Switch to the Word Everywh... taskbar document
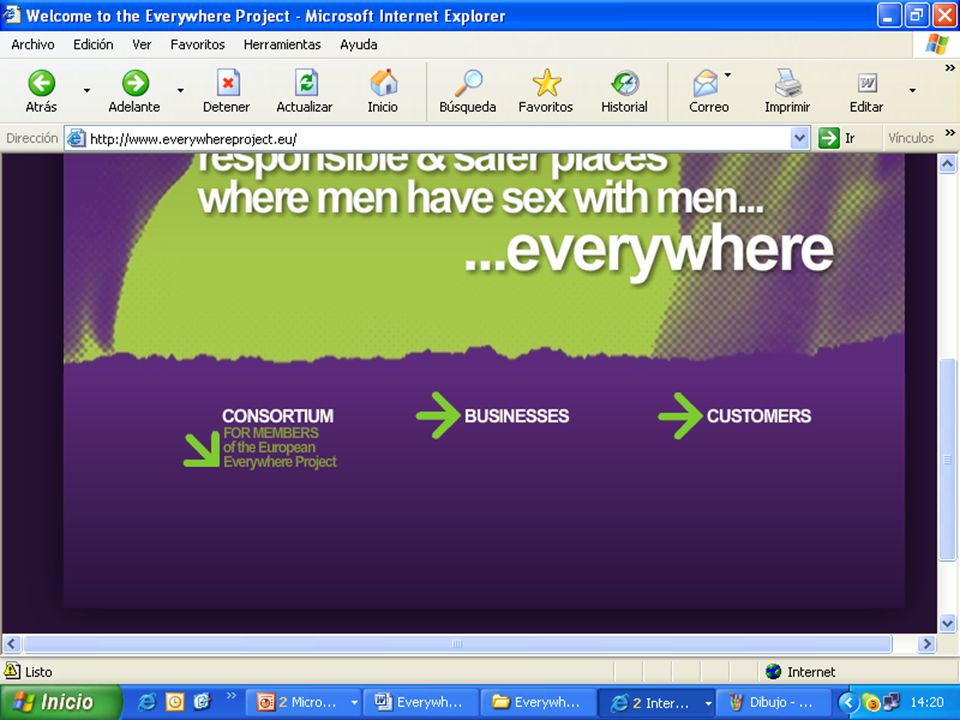Viewport: 960px width, 720px height. point(421,702)
